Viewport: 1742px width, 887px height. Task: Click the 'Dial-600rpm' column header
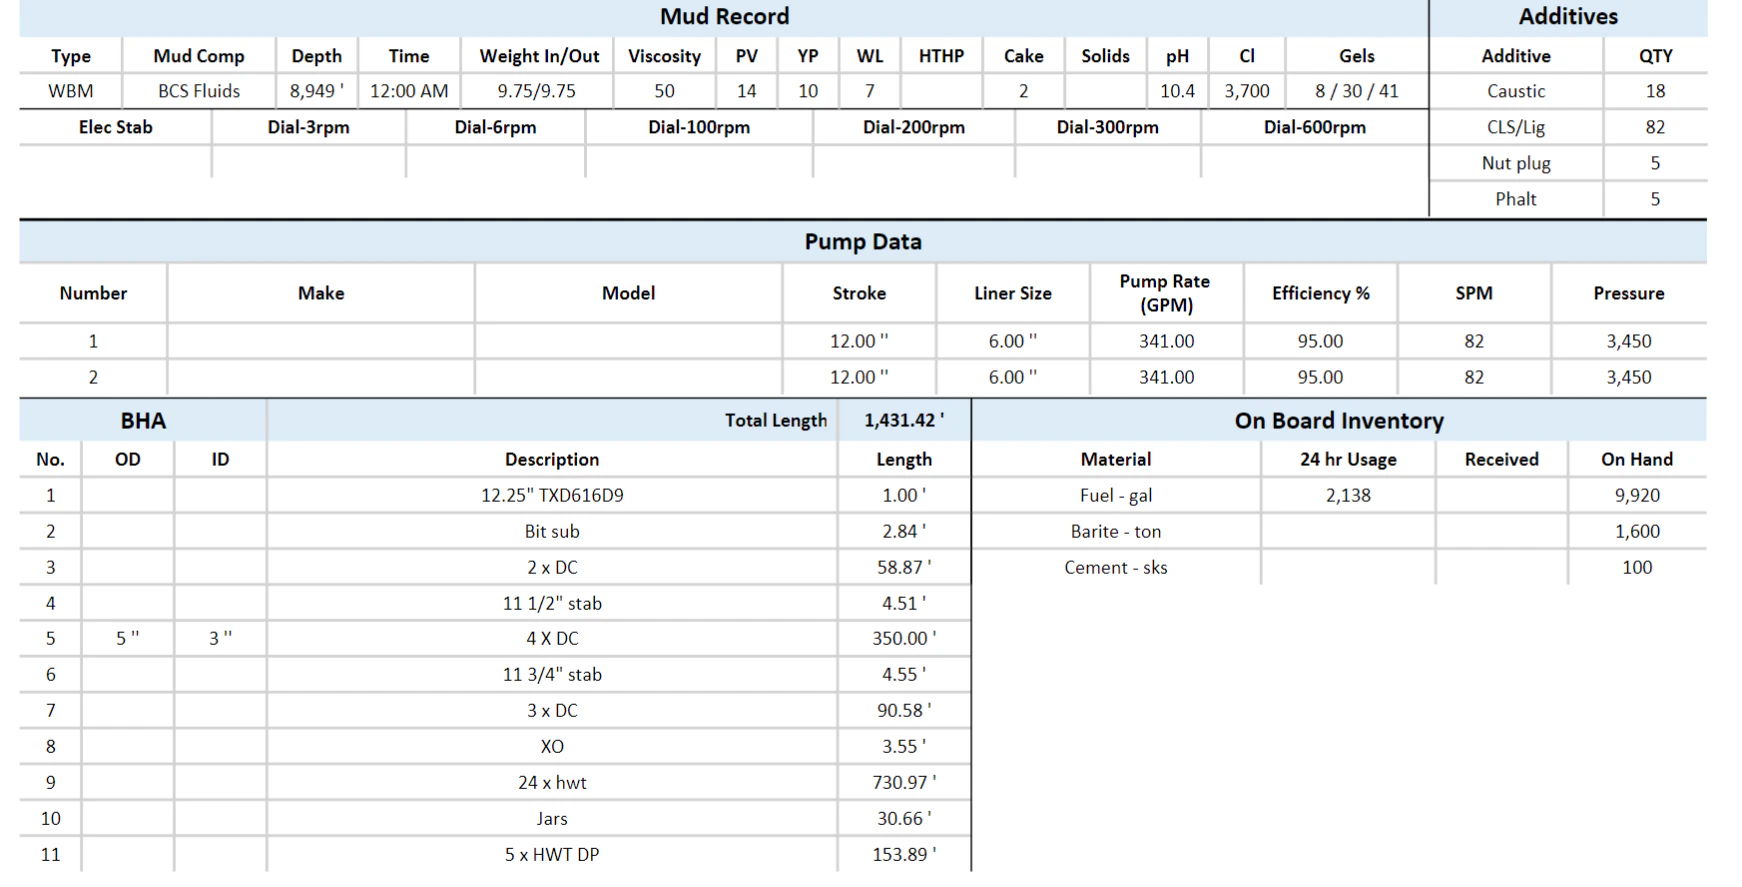pyautogui.click(x=1314, y=127)
